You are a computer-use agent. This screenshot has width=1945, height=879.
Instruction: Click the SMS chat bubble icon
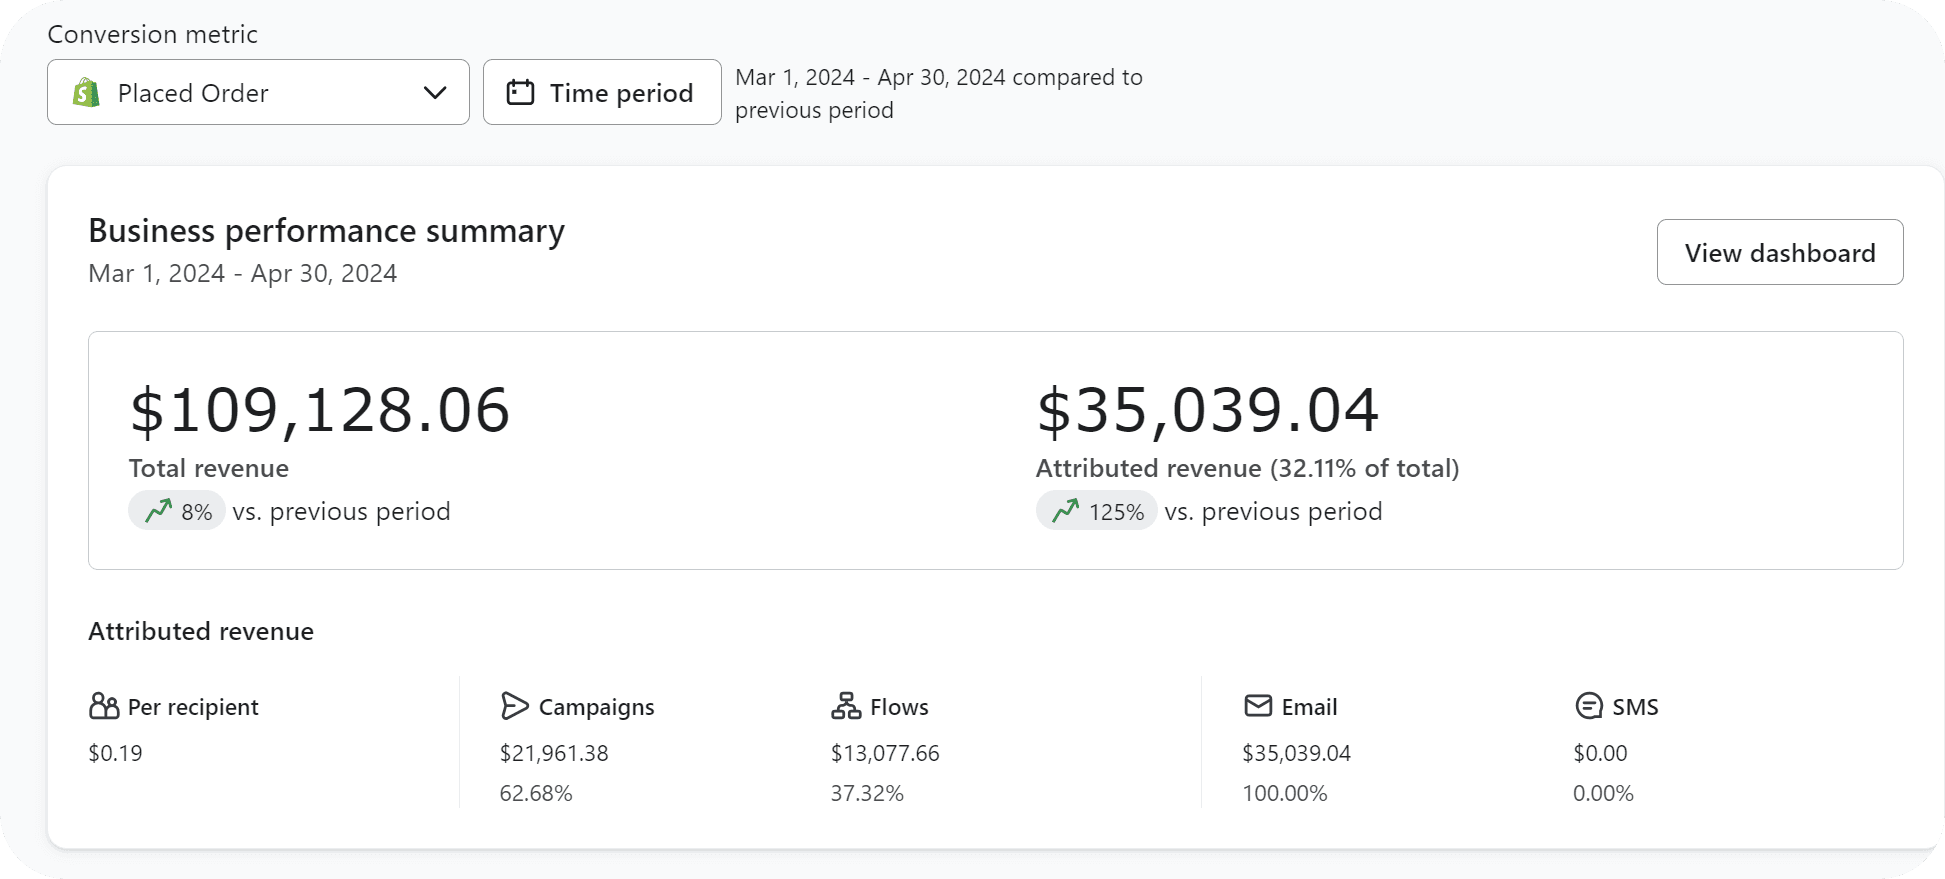point(1588,706)
